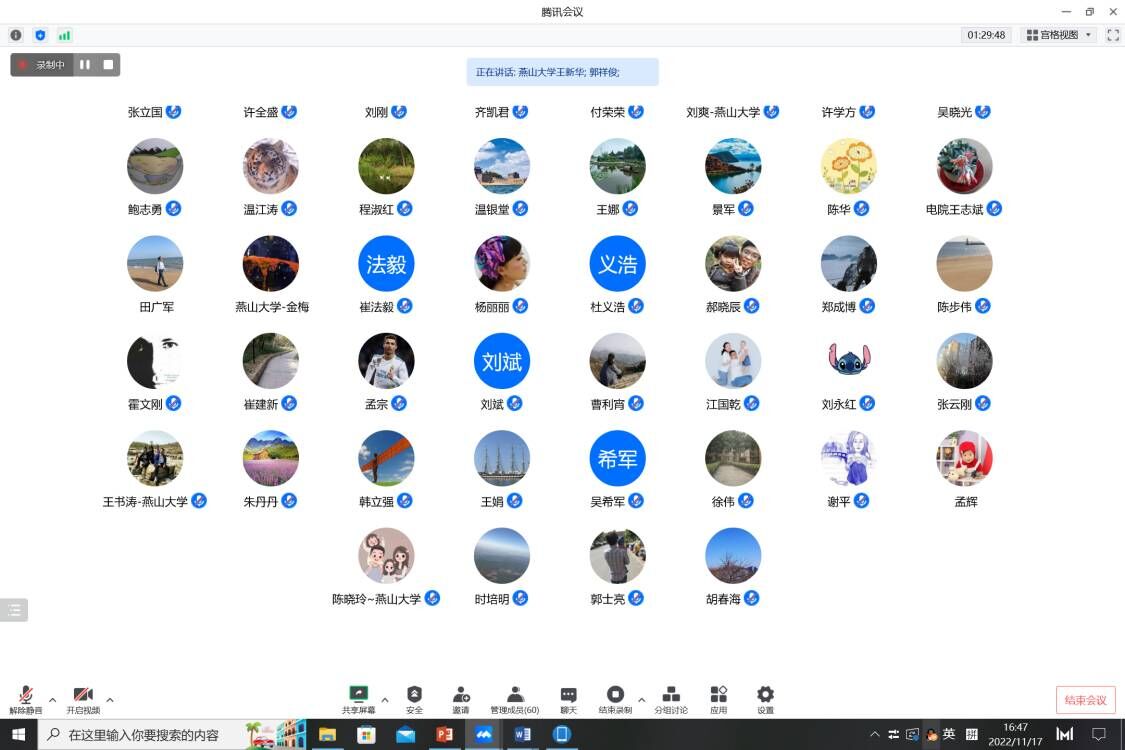Screen dimensions: 1125x750
Task: Open the 共享屏幕 screen share icon
Action: pos(358,695)
